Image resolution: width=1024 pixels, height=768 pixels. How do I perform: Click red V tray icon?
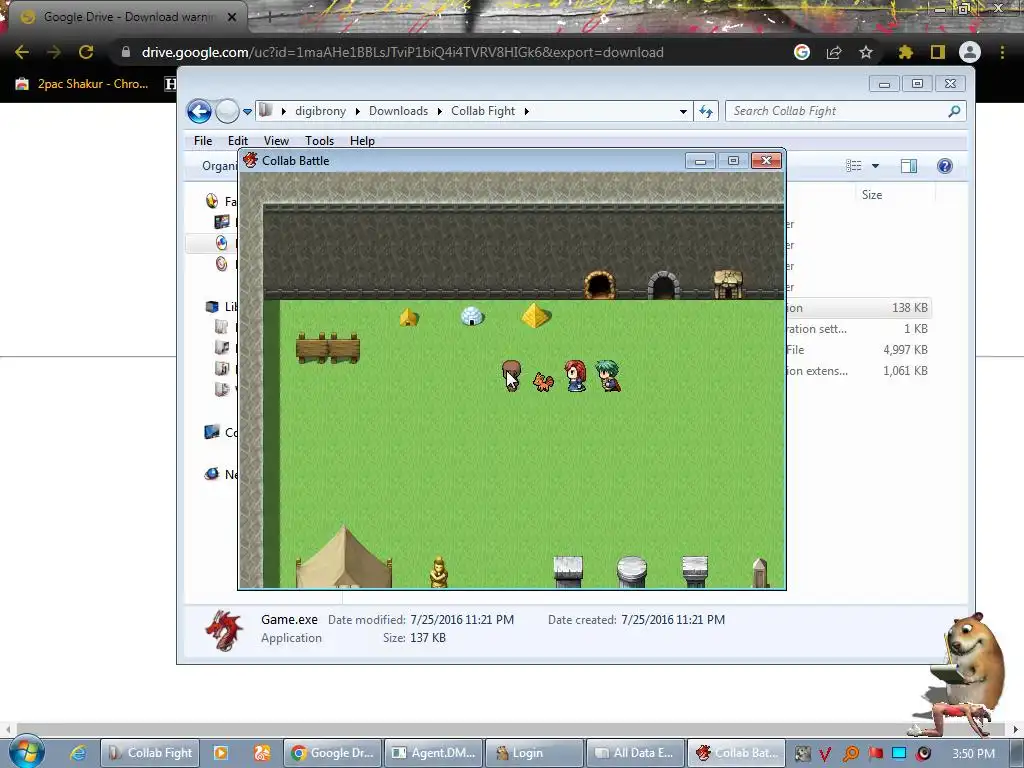point(825,754)
